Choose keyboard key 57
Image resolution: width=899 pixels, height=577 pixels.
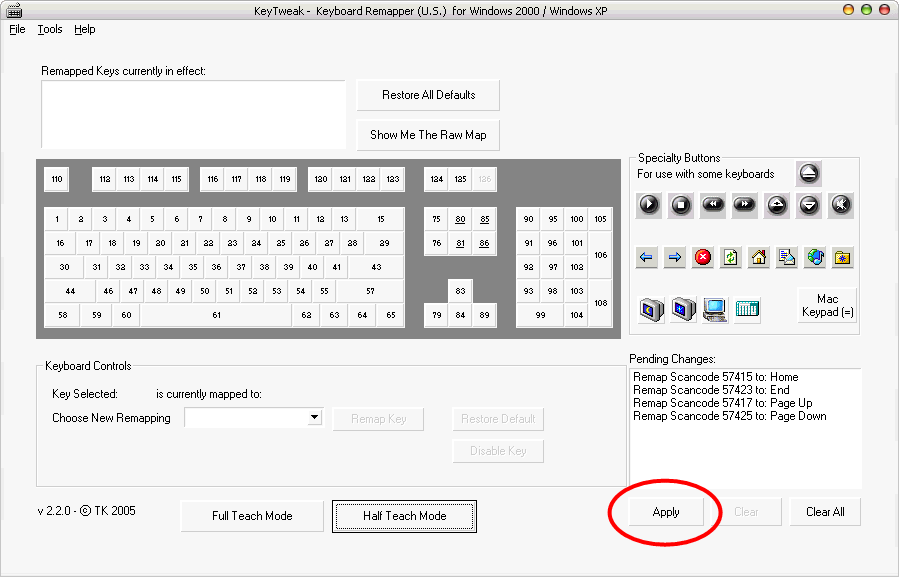[370, 291]
